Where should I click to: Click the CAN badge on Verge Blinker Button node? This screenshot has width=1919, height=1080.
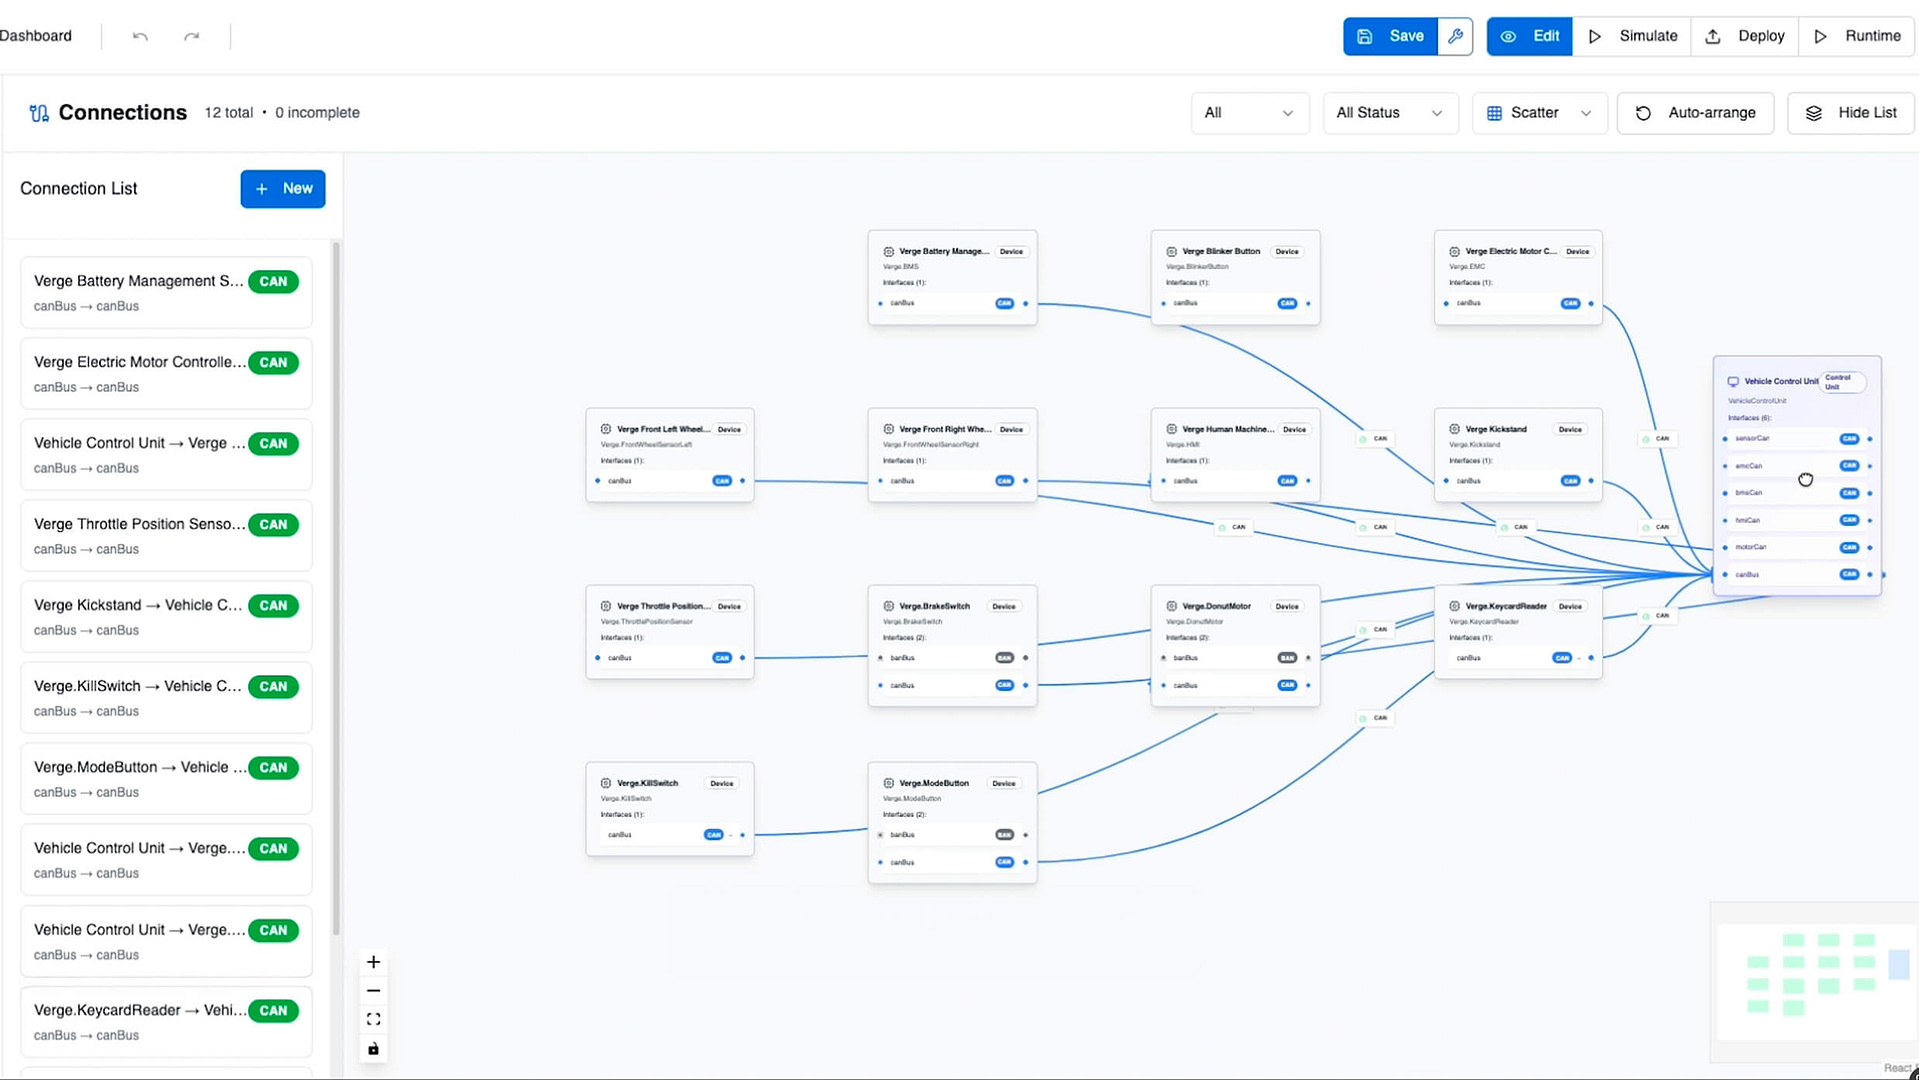point(1287,303)
